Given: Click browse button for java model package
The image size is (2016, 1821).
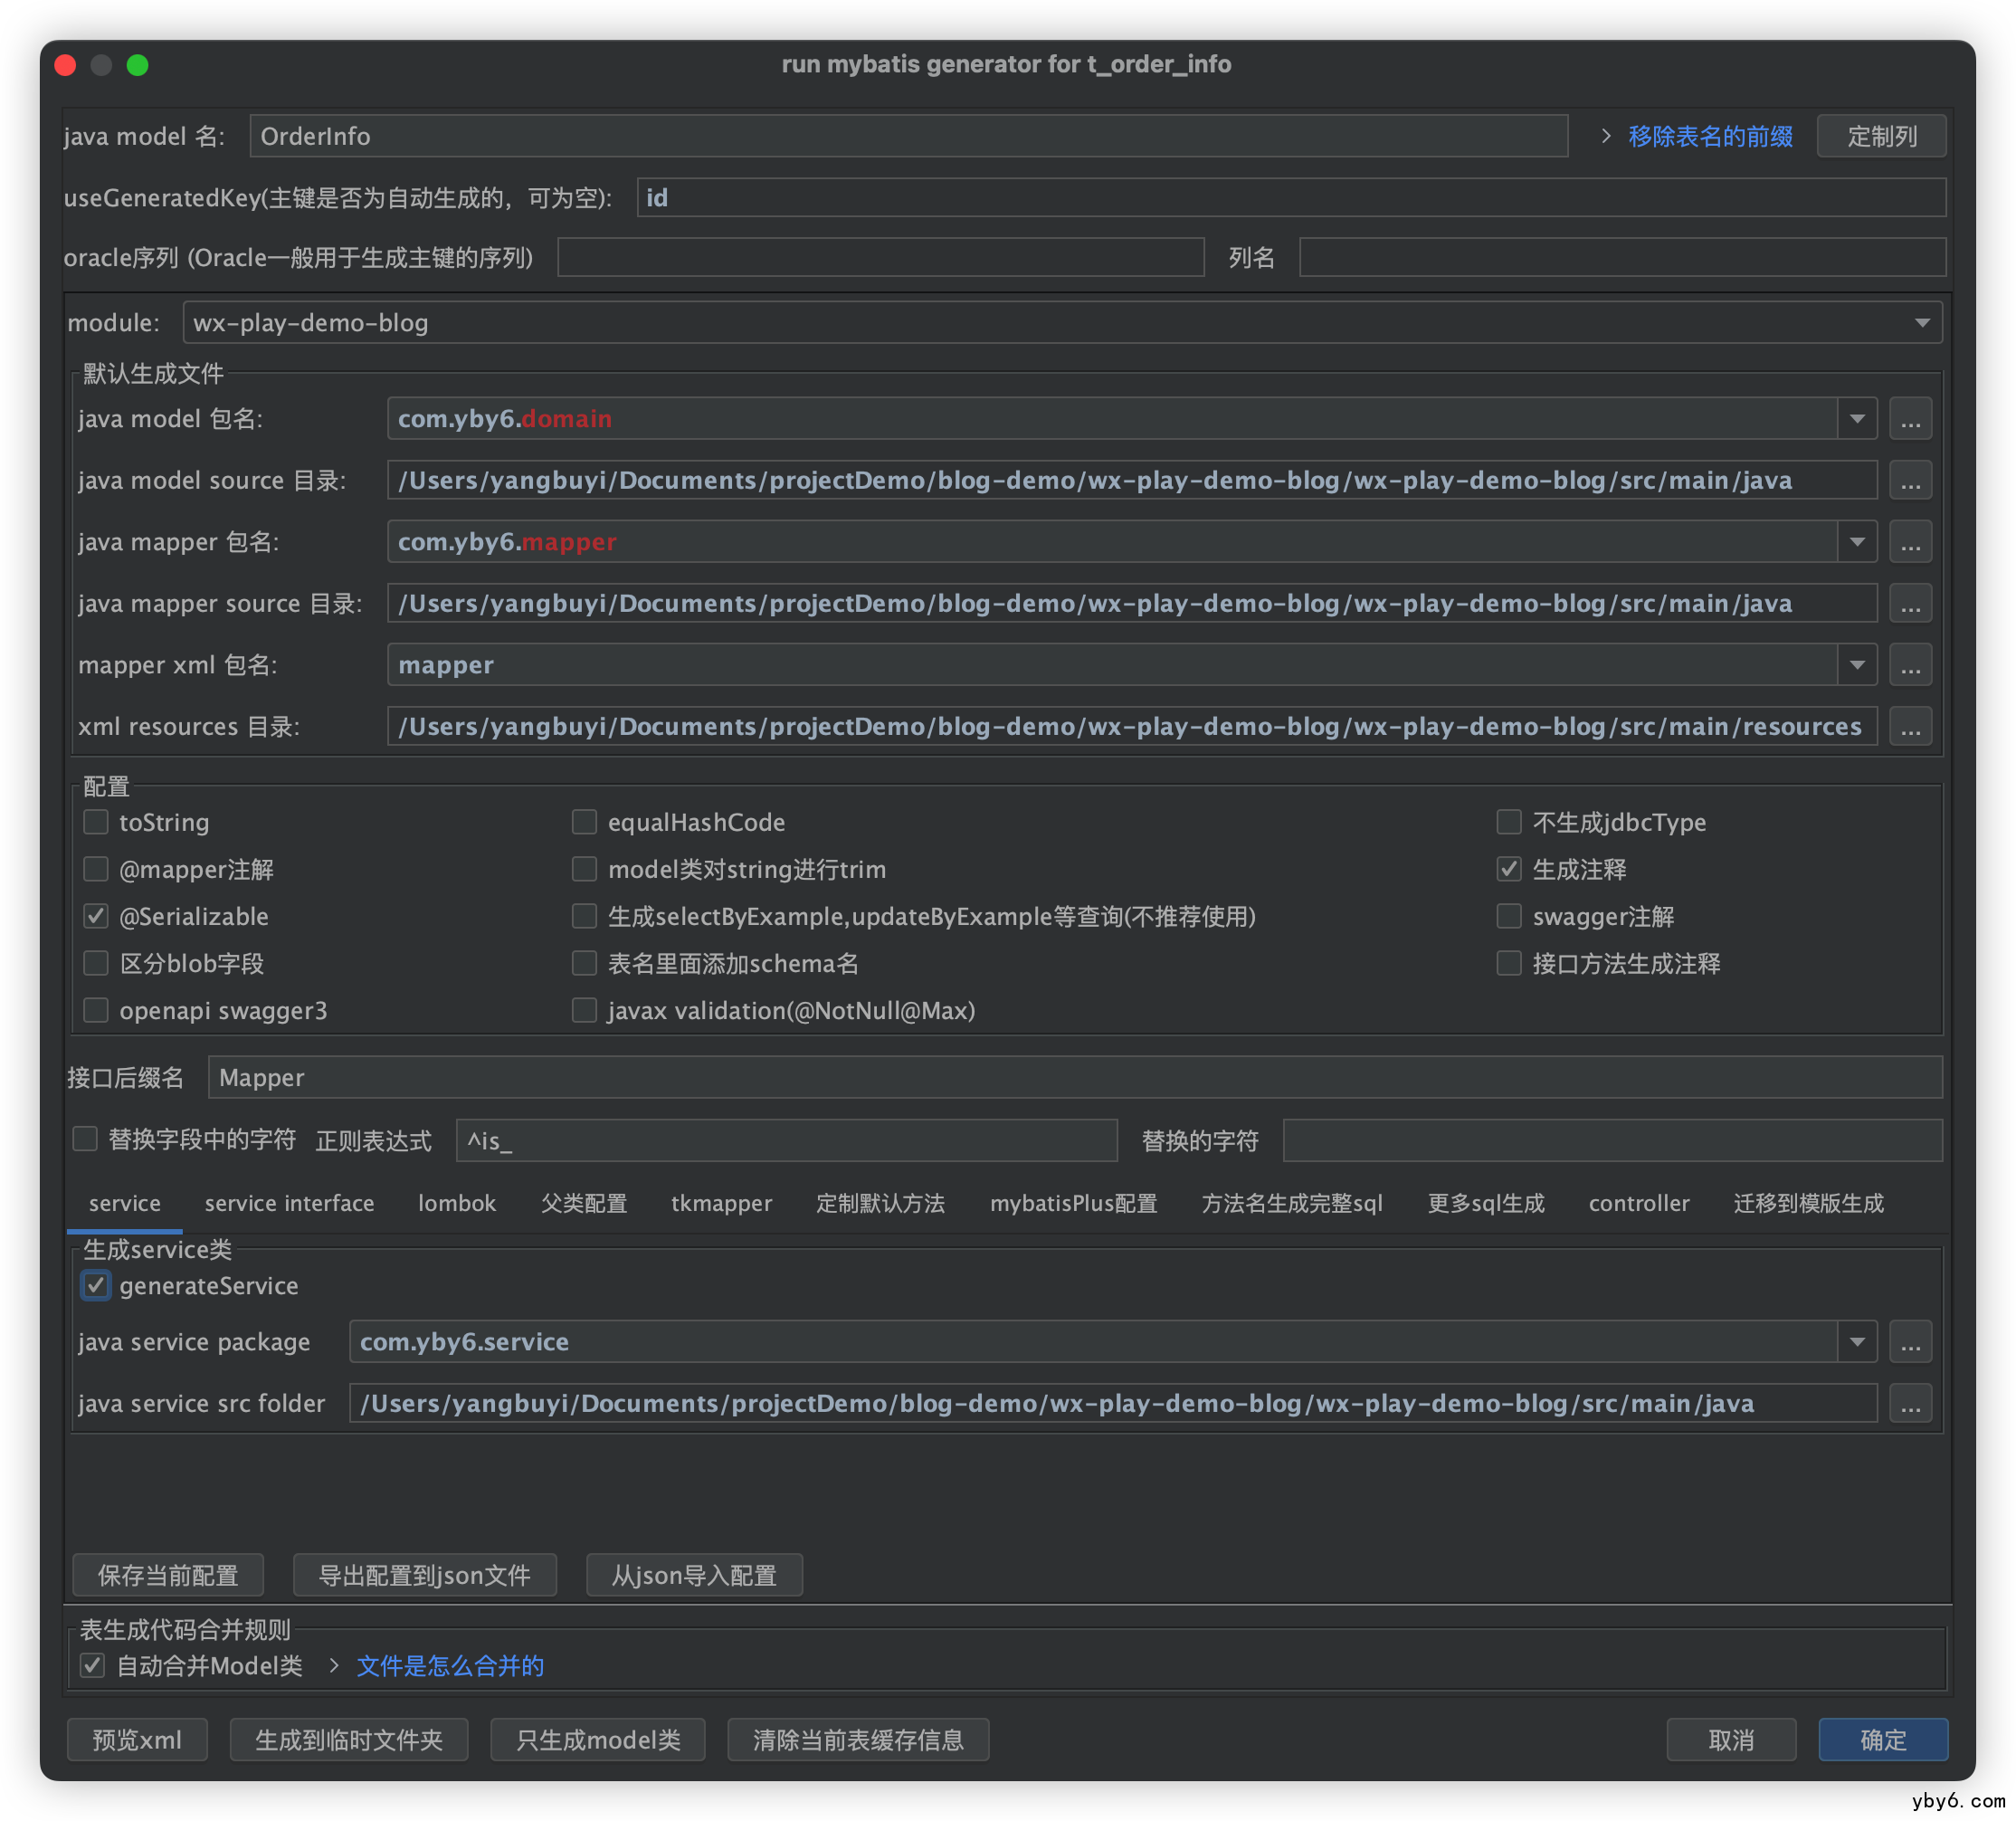Looking at the screenshot, I should tap(1909, 419).
